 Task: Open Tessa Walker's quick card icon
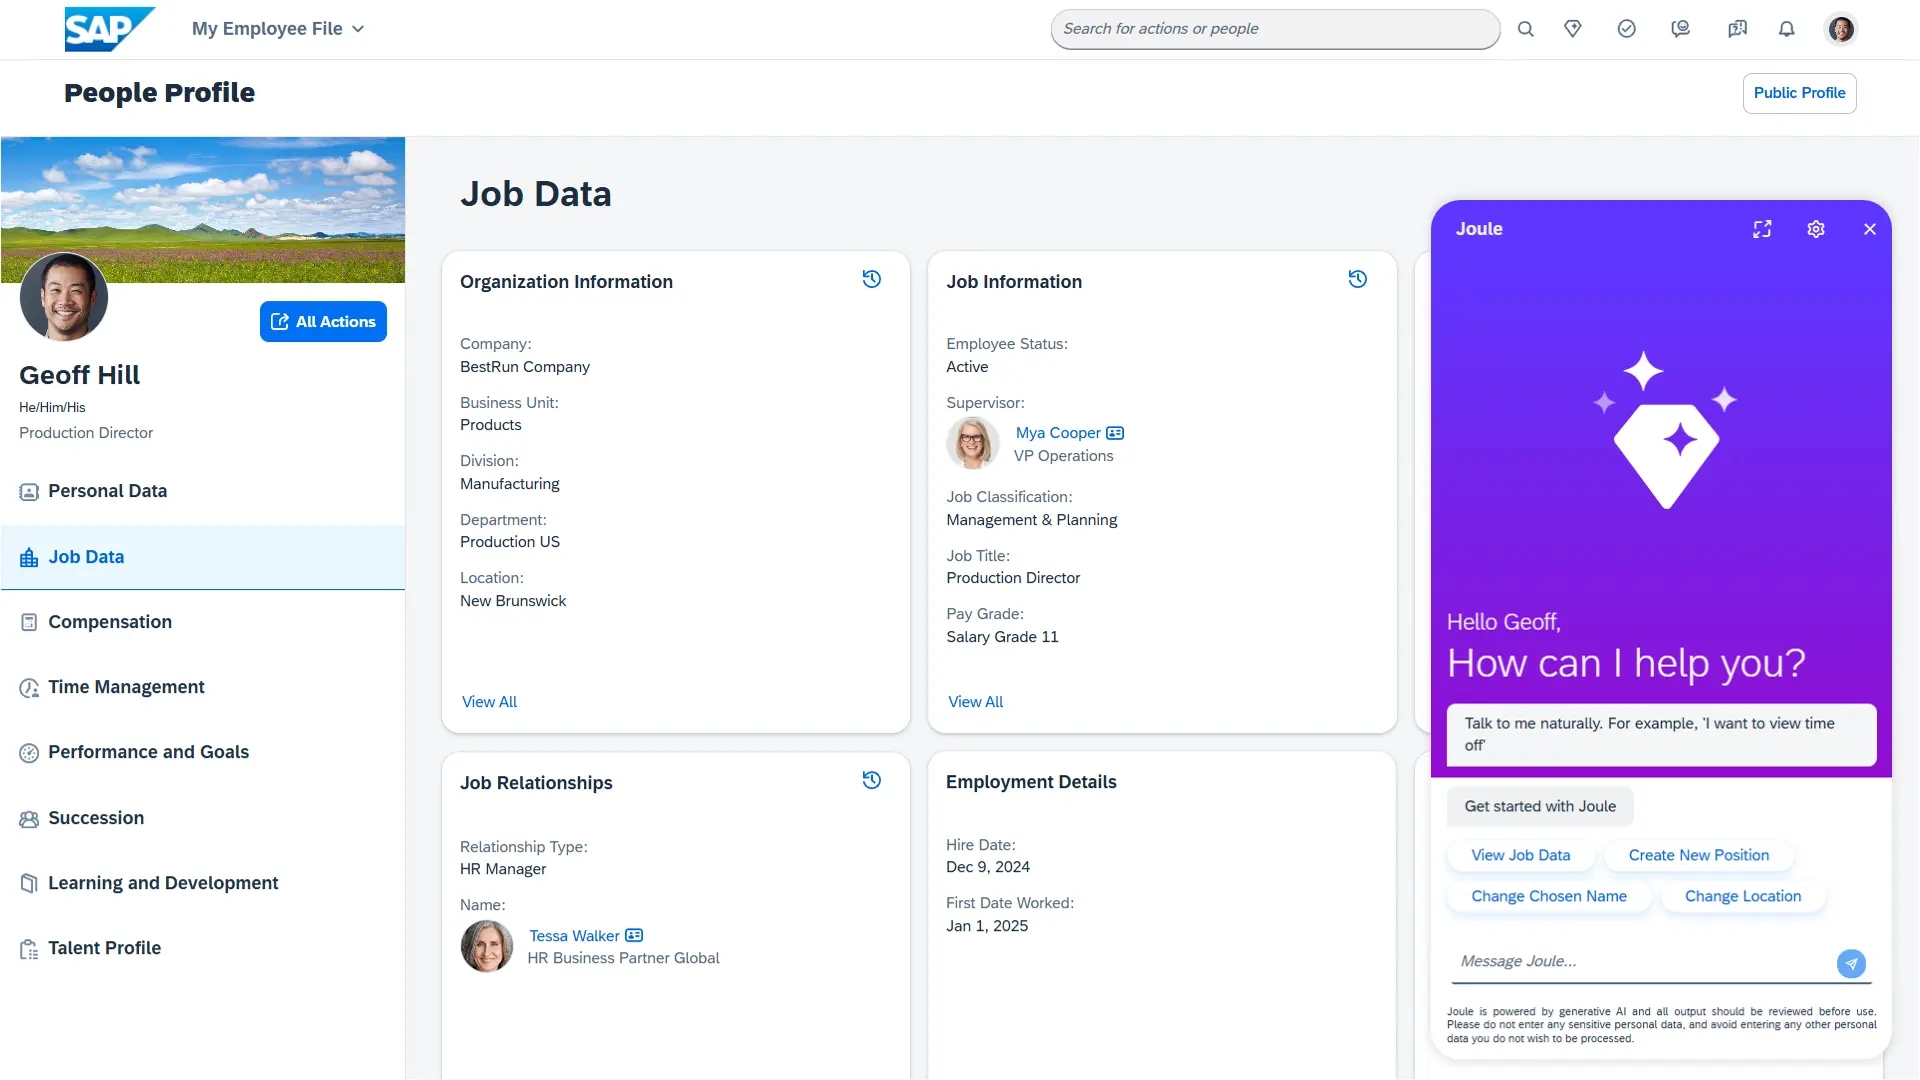[634, 936]
